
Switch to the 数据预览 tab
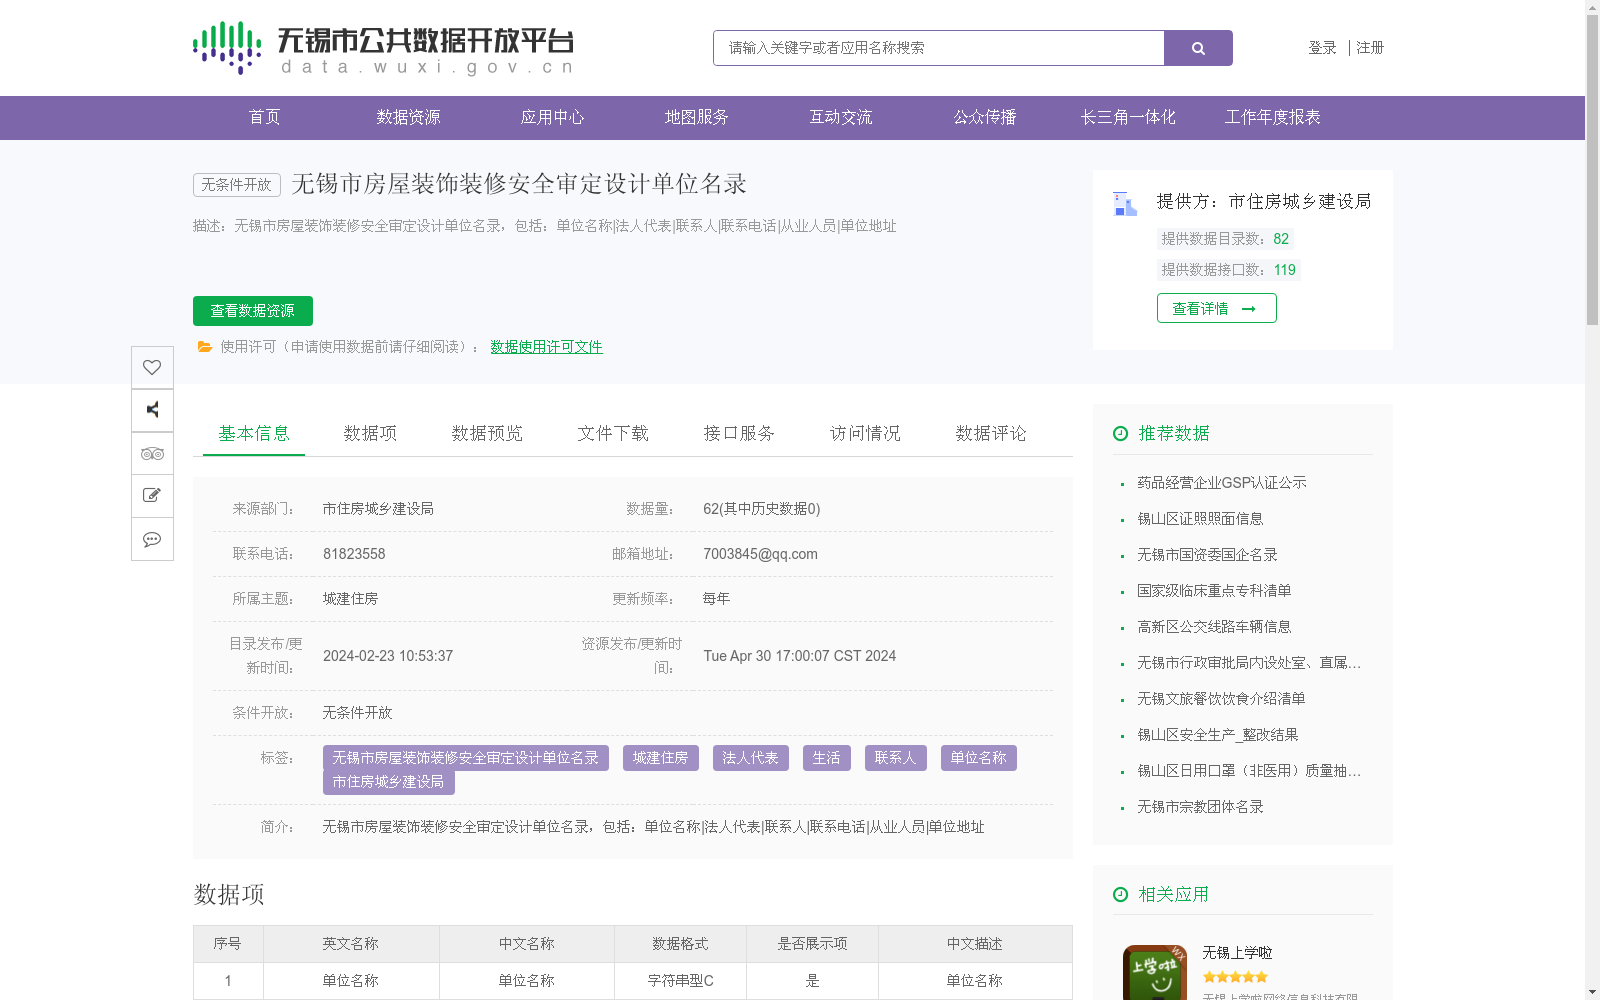pos(487,433)
